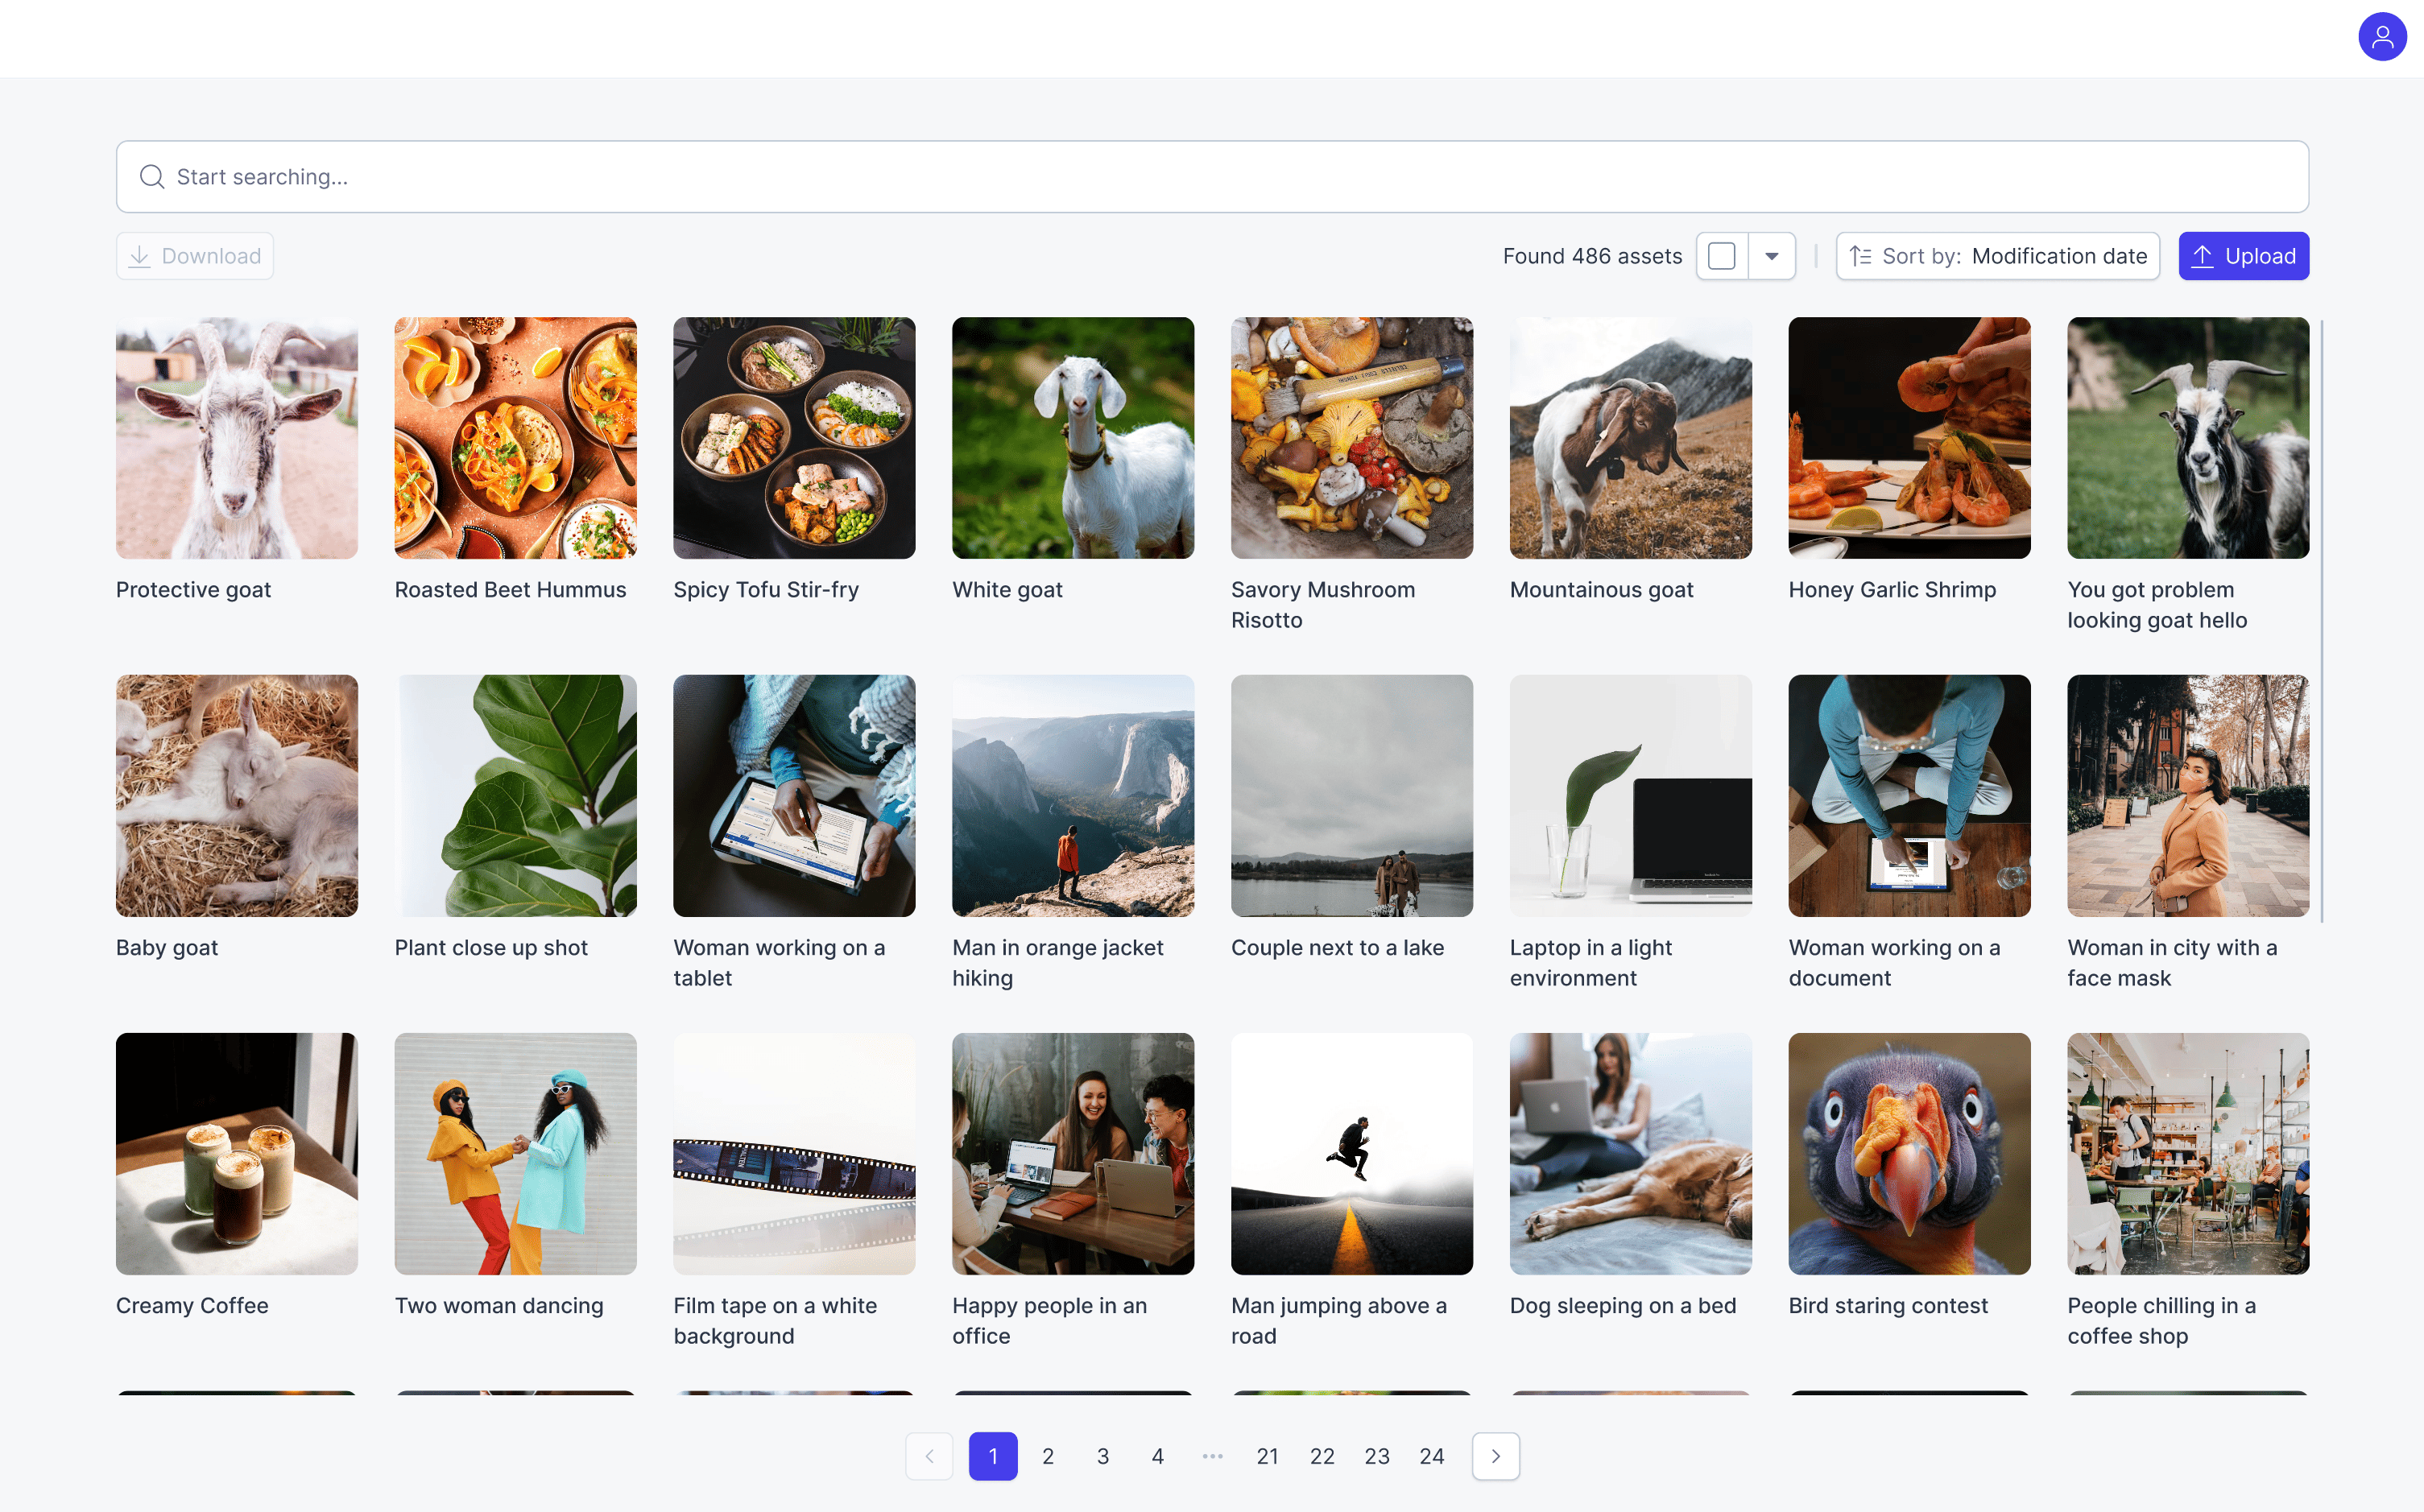
Task: Open the user profile avatar menu
Action: coord(2381,37)
